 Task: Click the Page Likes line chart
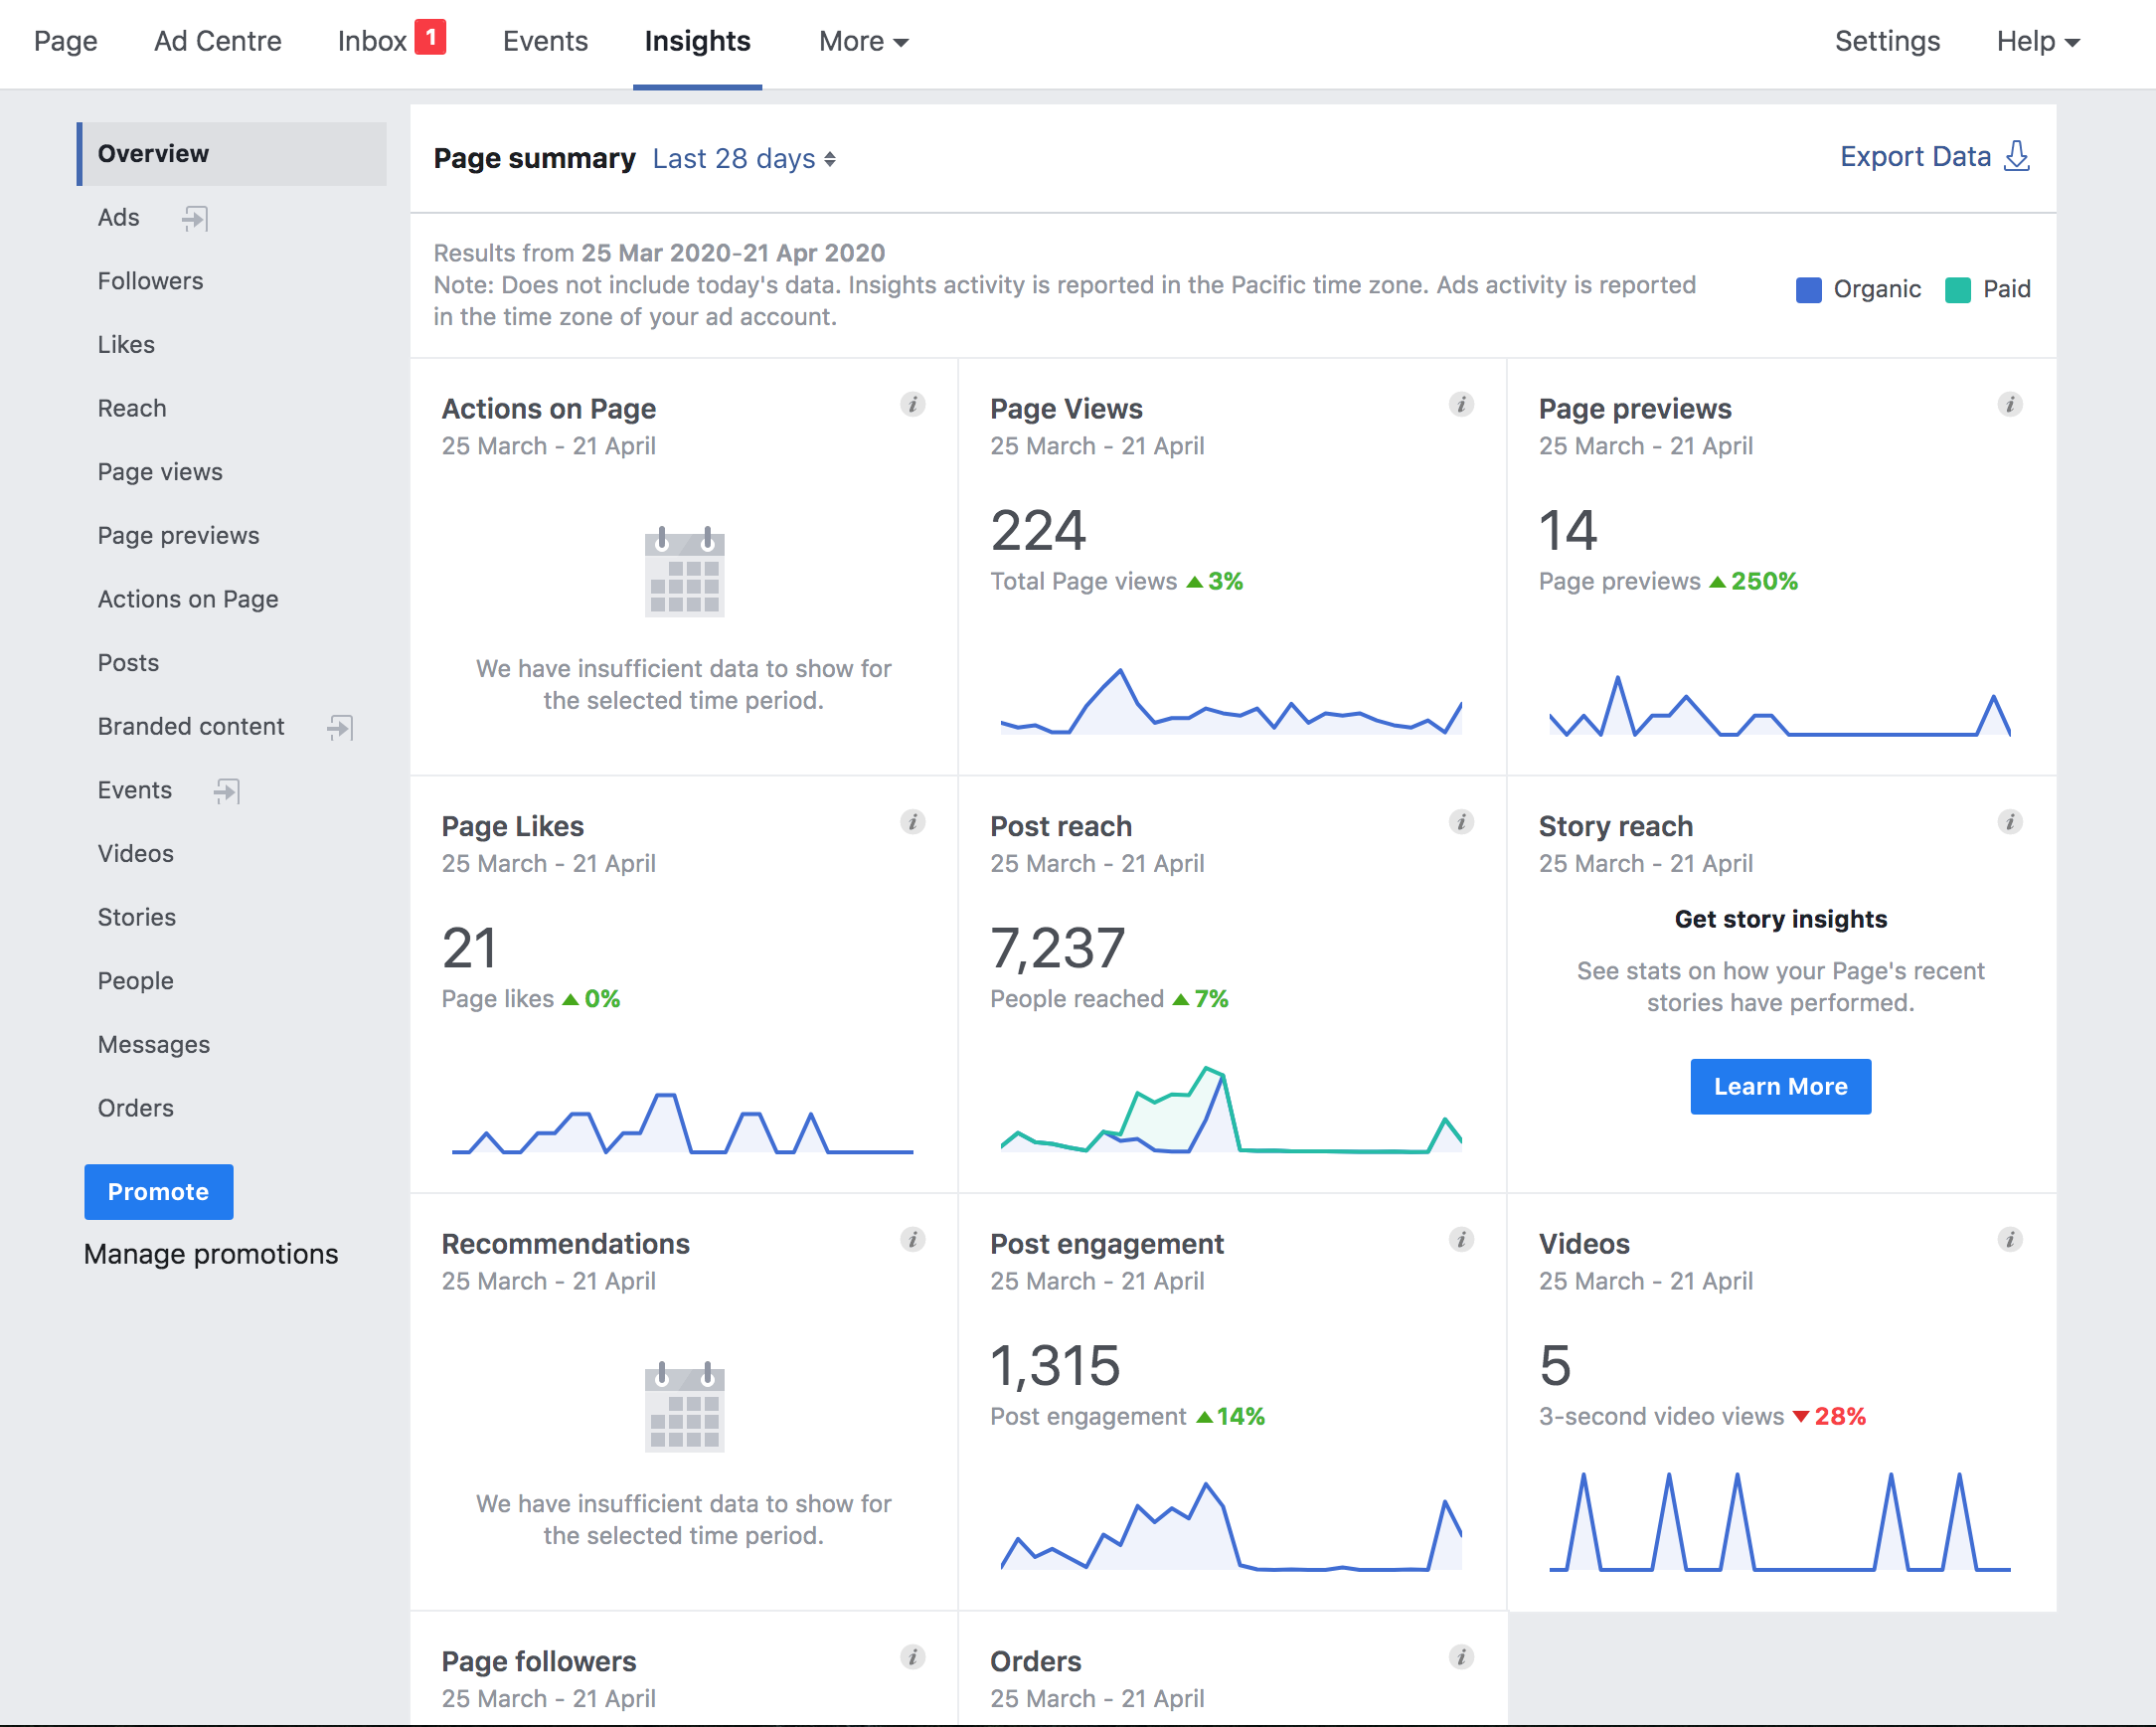(x=682, y=1123)
